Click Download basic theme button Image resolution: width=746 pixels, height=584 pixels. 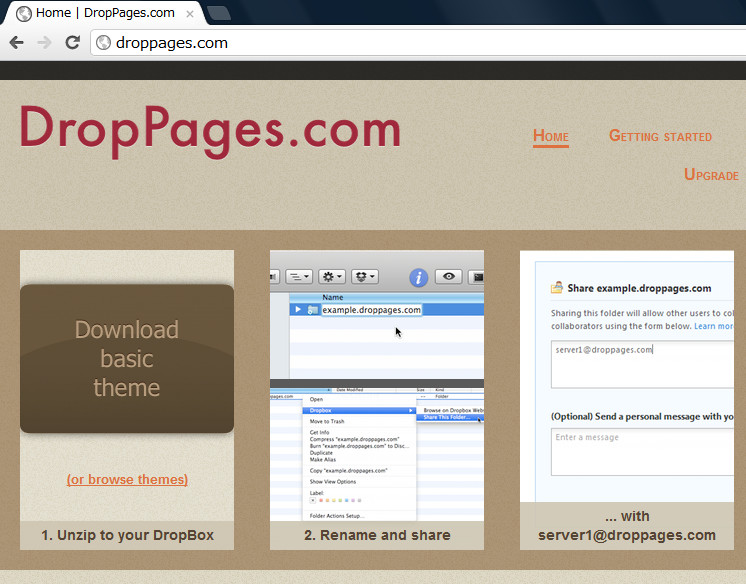click(127, 358)
